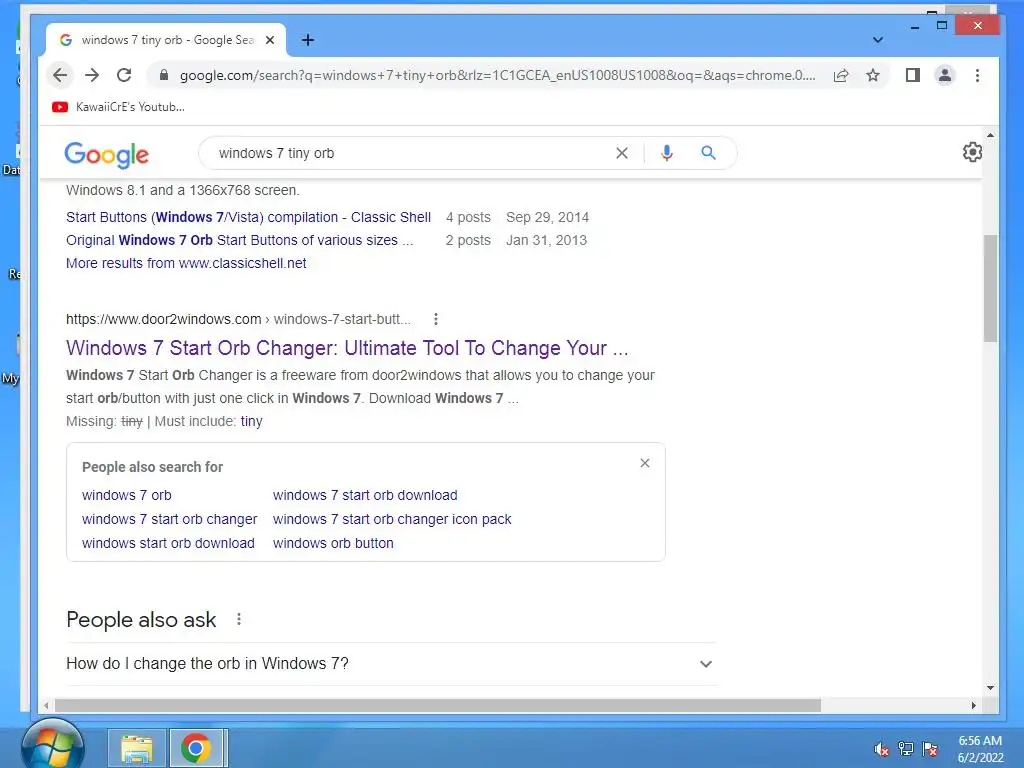Screen dimensions: 1024x768
Task: Open the taskbar clock and date
Action: coord(980,749)
